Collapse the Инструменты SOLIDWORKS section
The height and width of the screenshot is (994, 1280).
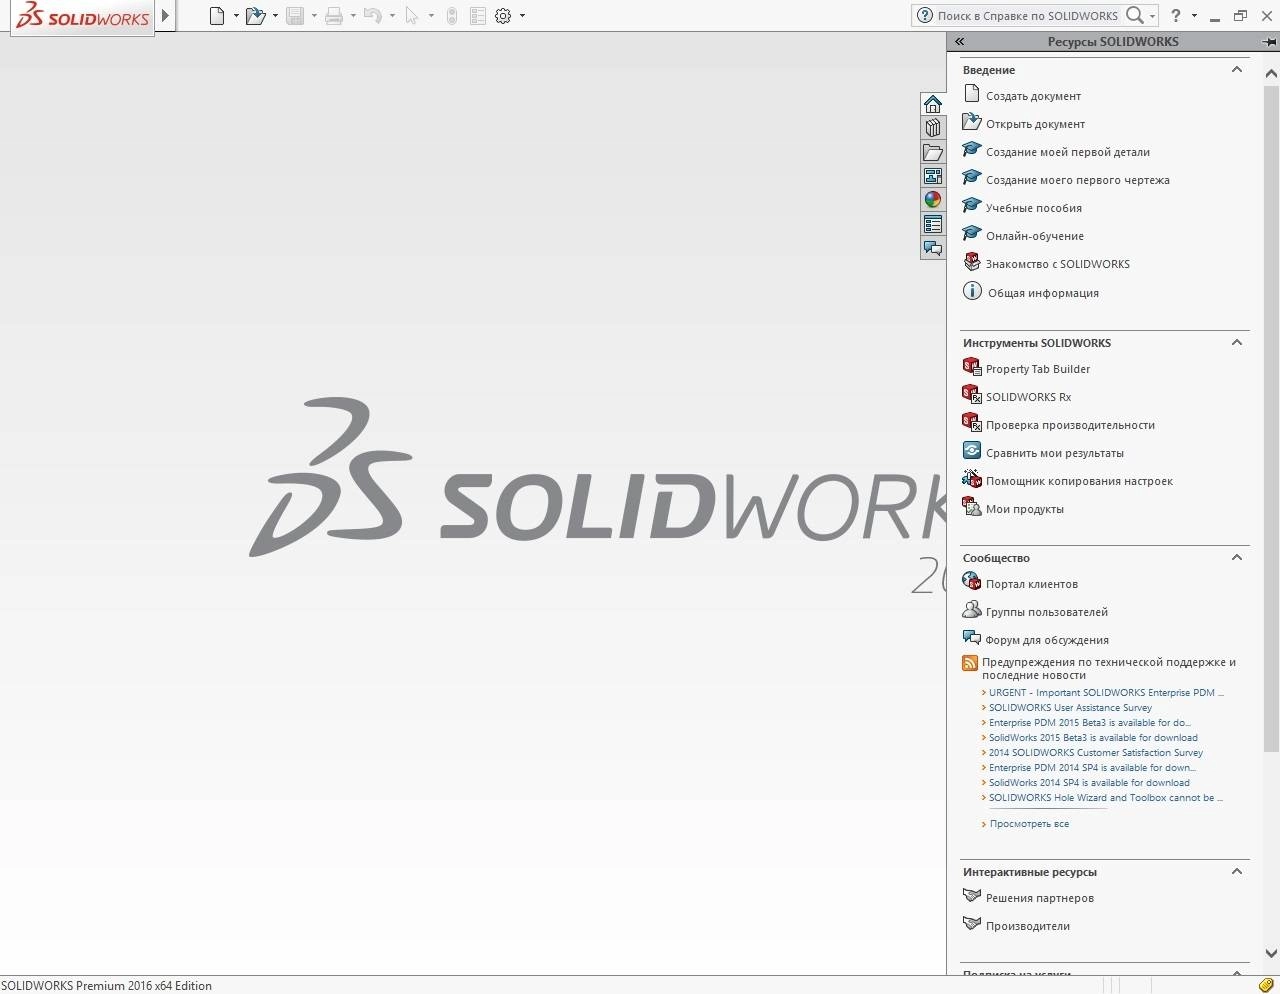click(x=1237, y=342)
